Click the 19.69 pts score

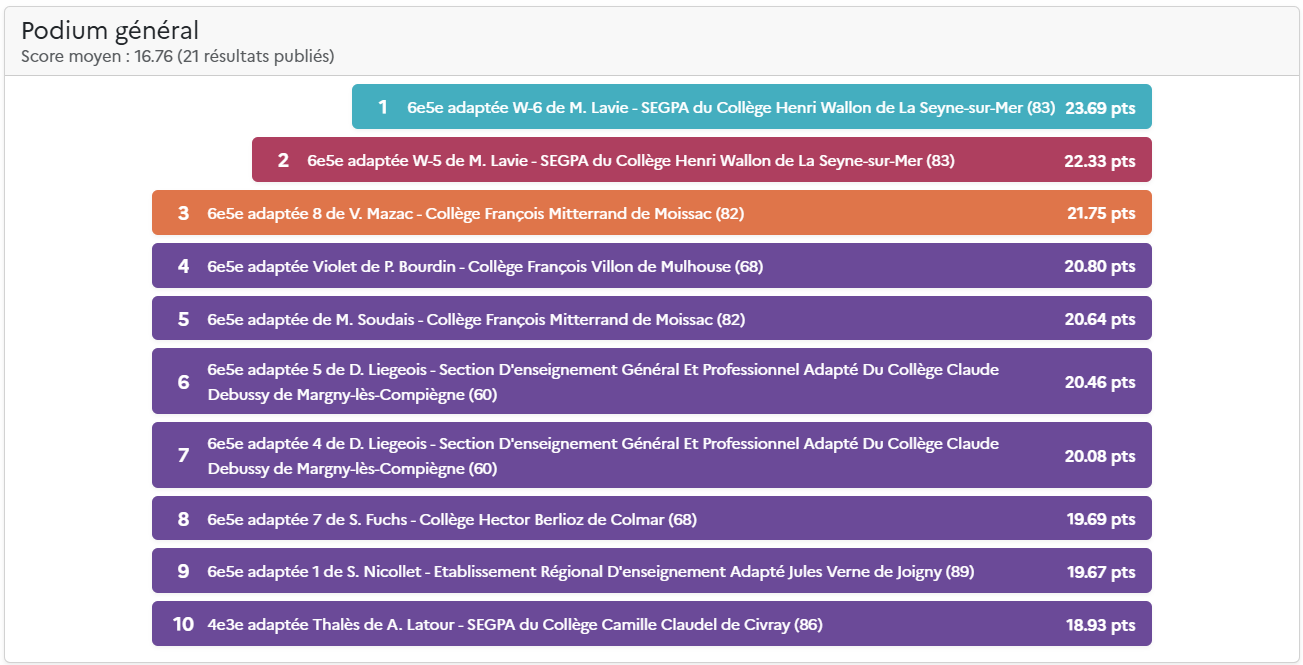coord(1100,519)
